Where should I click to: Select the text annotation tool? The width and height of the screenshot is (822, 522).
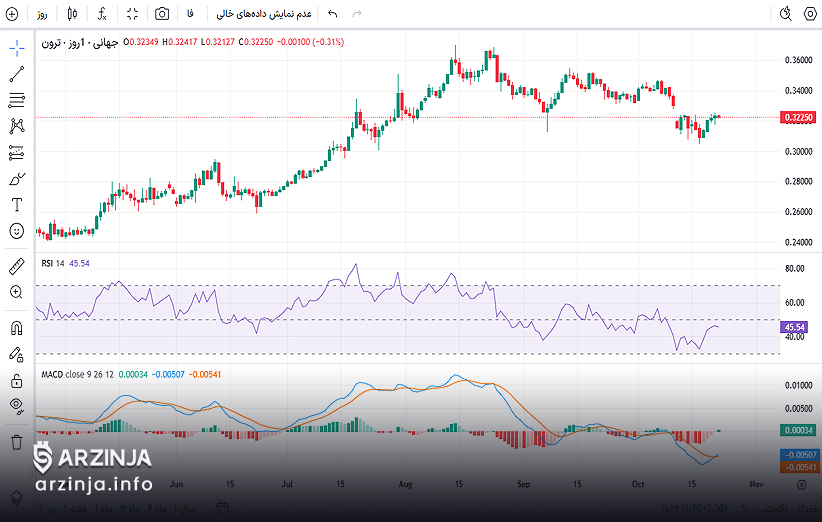click(16, 205)
